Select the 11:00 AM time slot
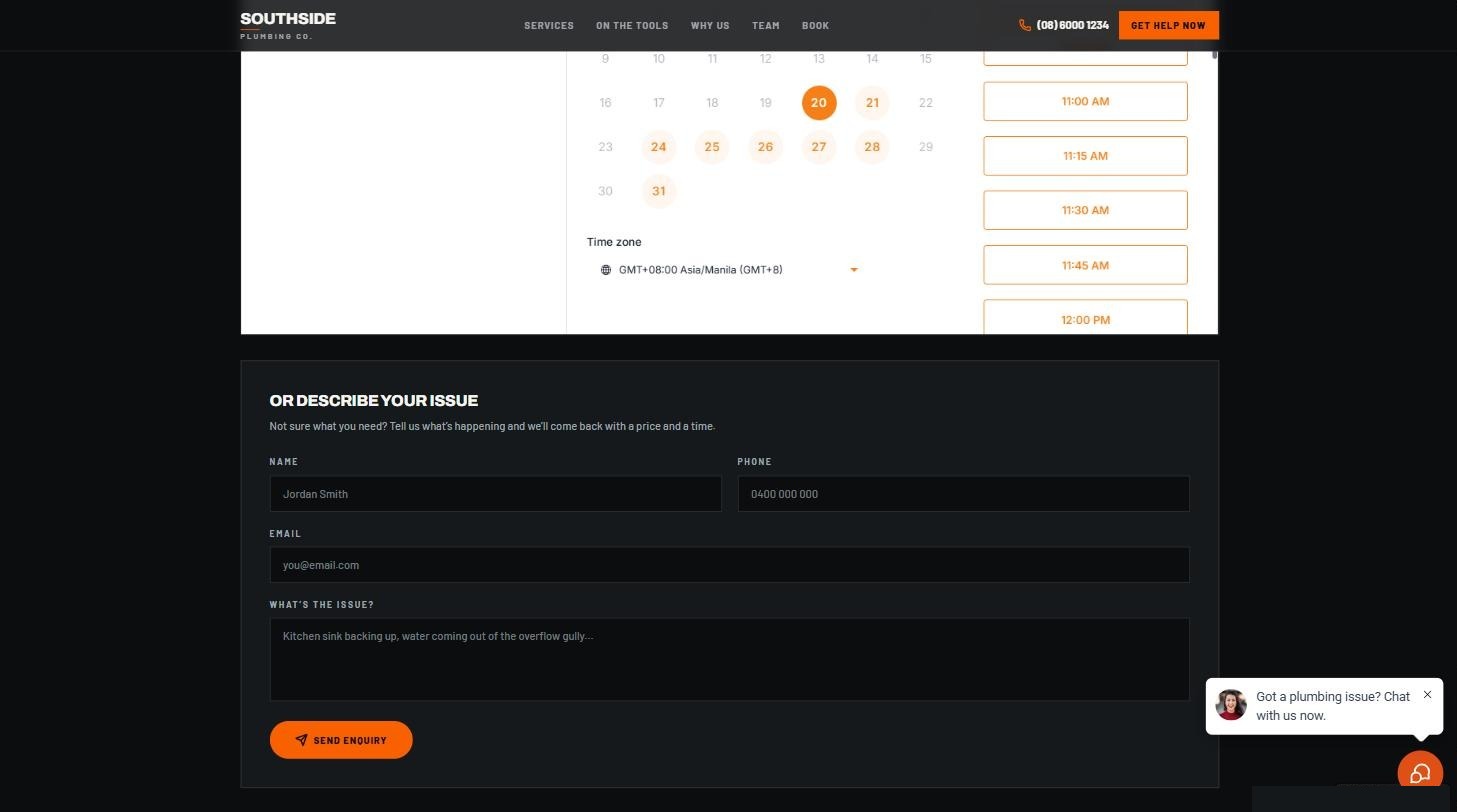The image size is (1457, 812). tap(1085, 101)
